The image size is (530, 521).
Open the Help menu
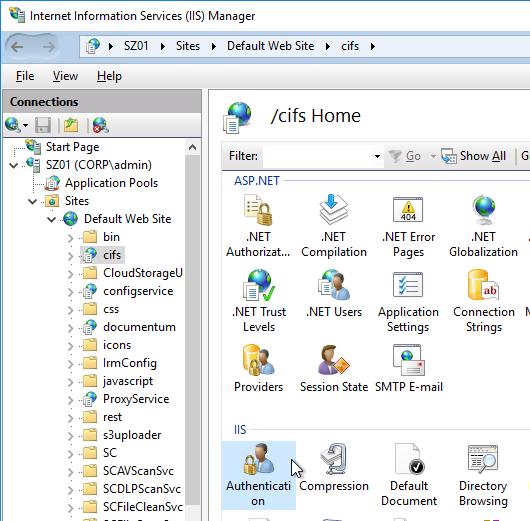[x=109, y=76]
